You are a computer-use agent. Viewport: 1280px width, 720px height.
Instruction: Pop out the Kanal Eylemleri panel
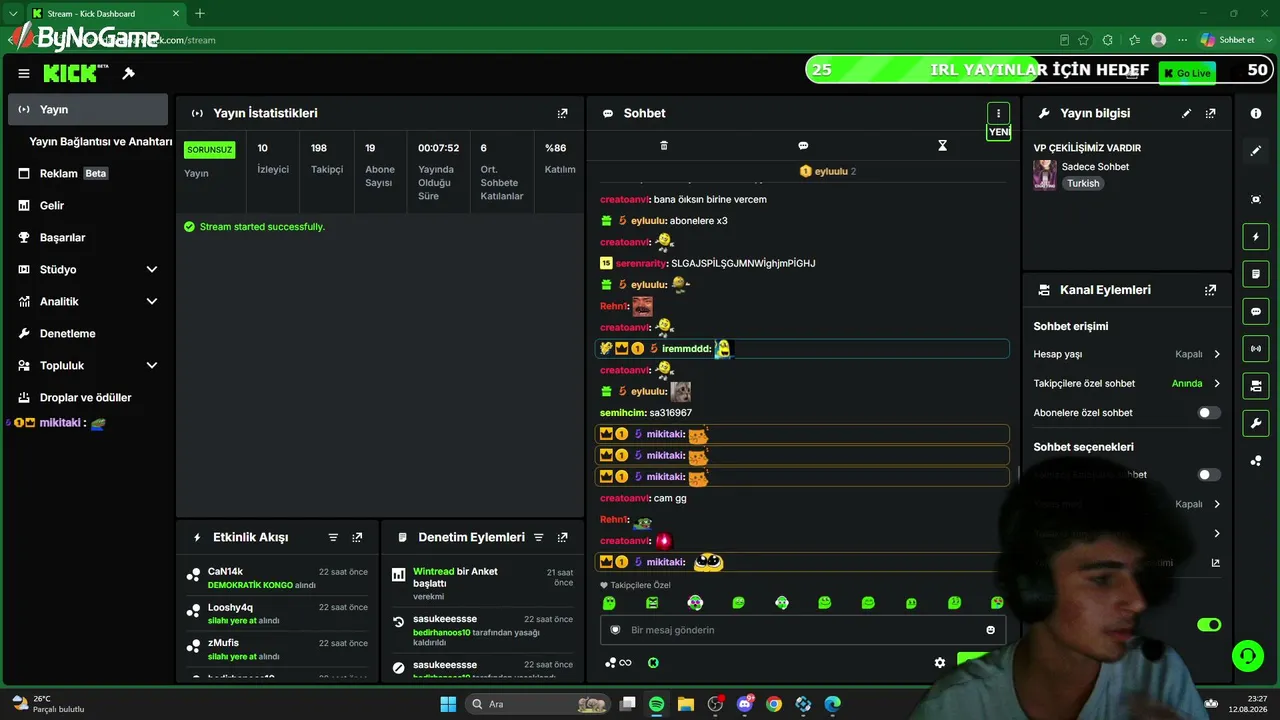pyautogui.click(x=1211, y=290)
